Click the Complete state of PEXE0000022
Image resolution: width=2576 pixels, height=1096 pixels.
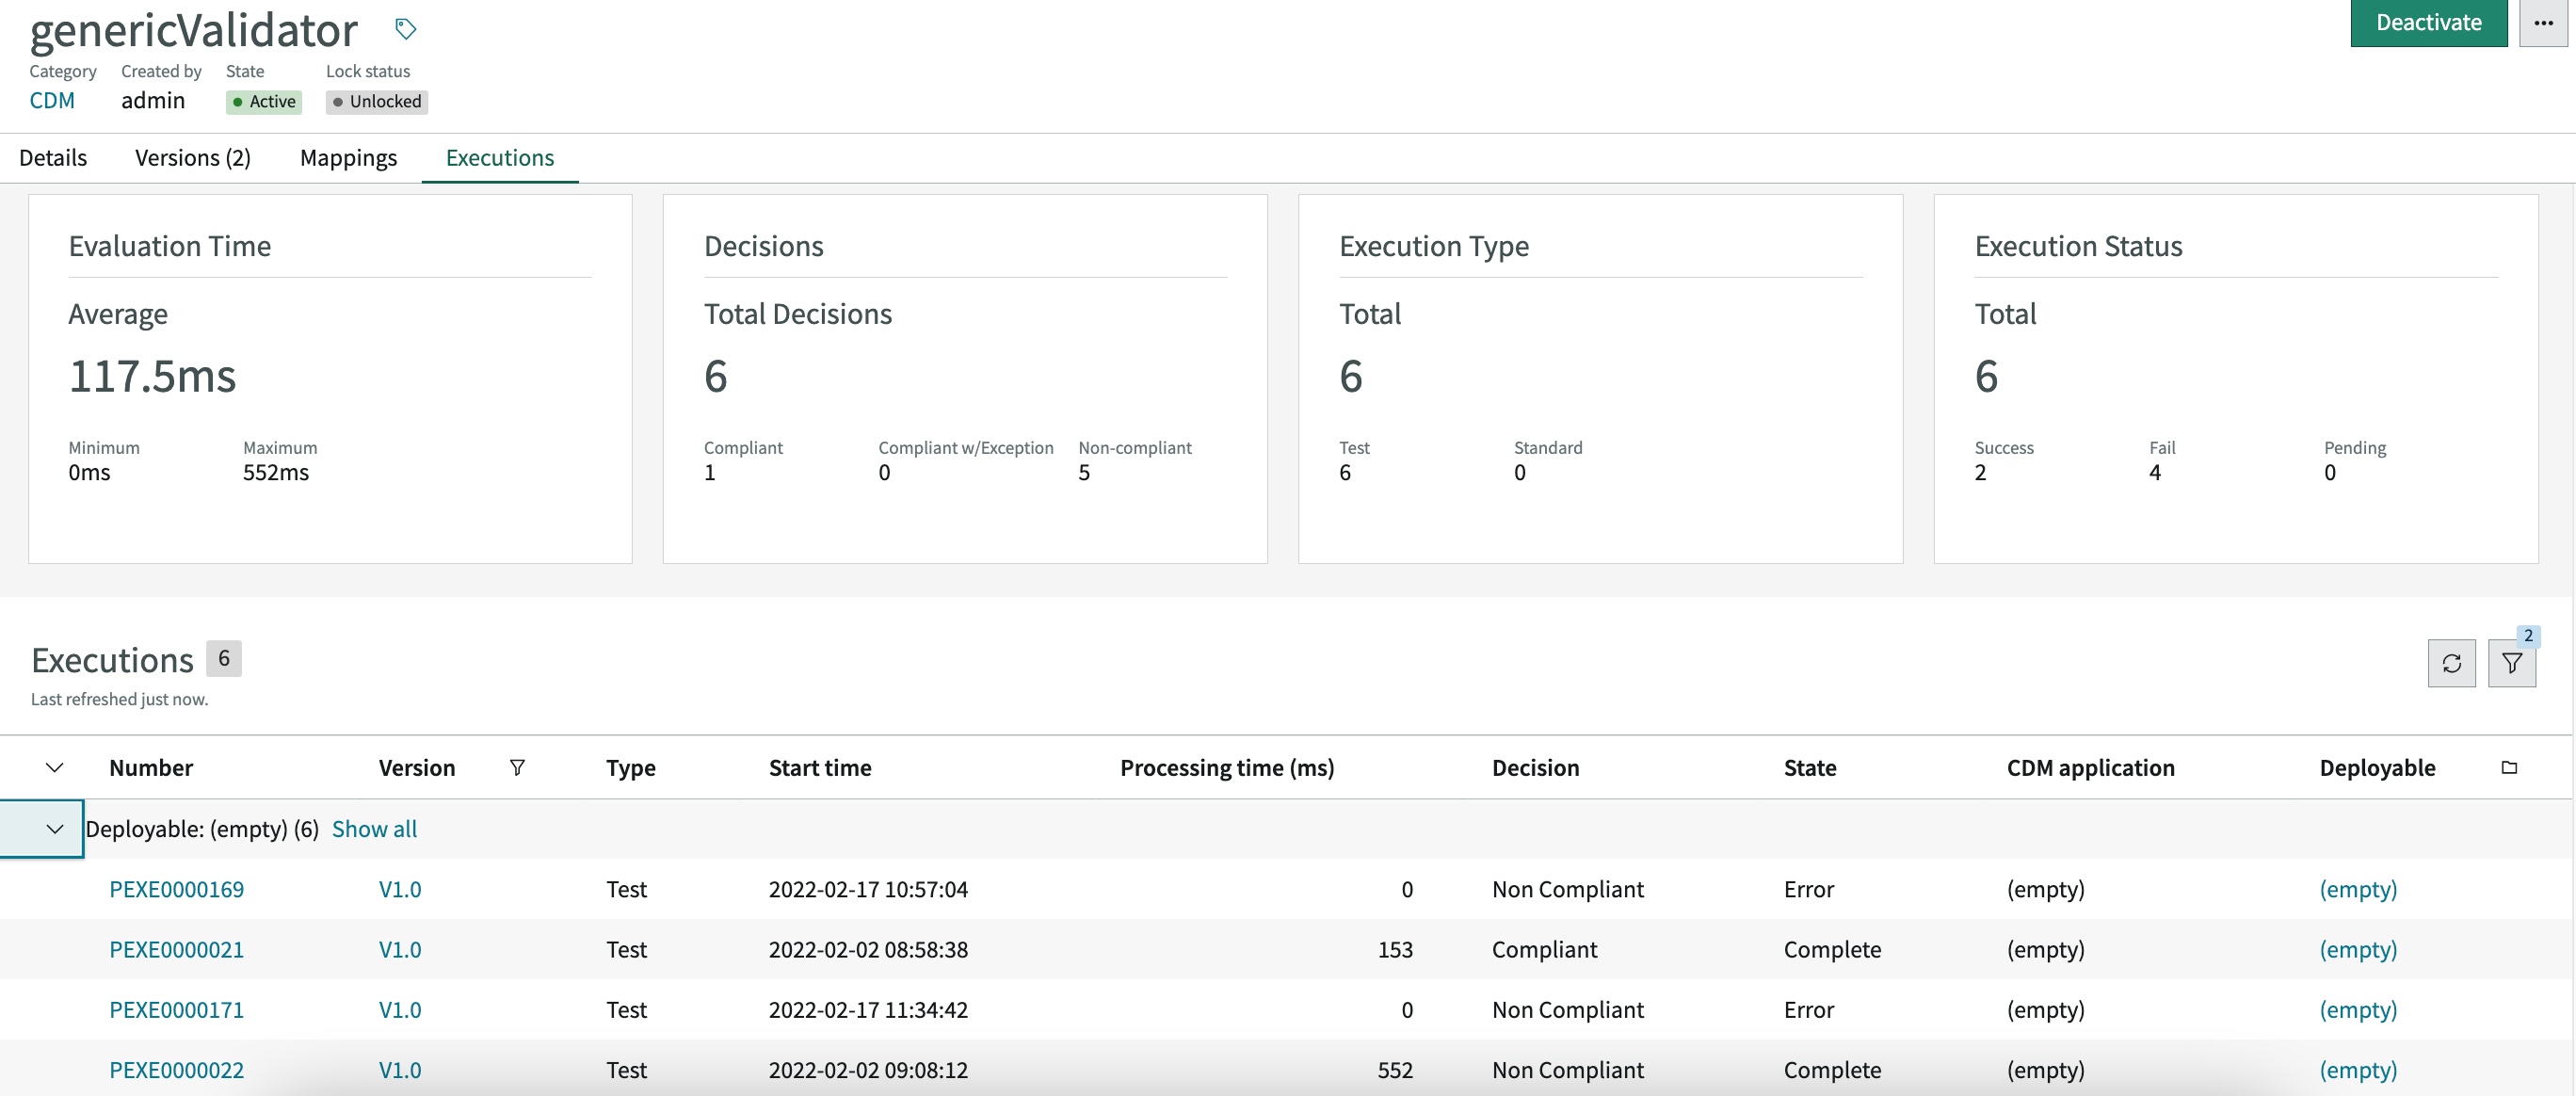pyautogui.click(x=1832, y=1069)
